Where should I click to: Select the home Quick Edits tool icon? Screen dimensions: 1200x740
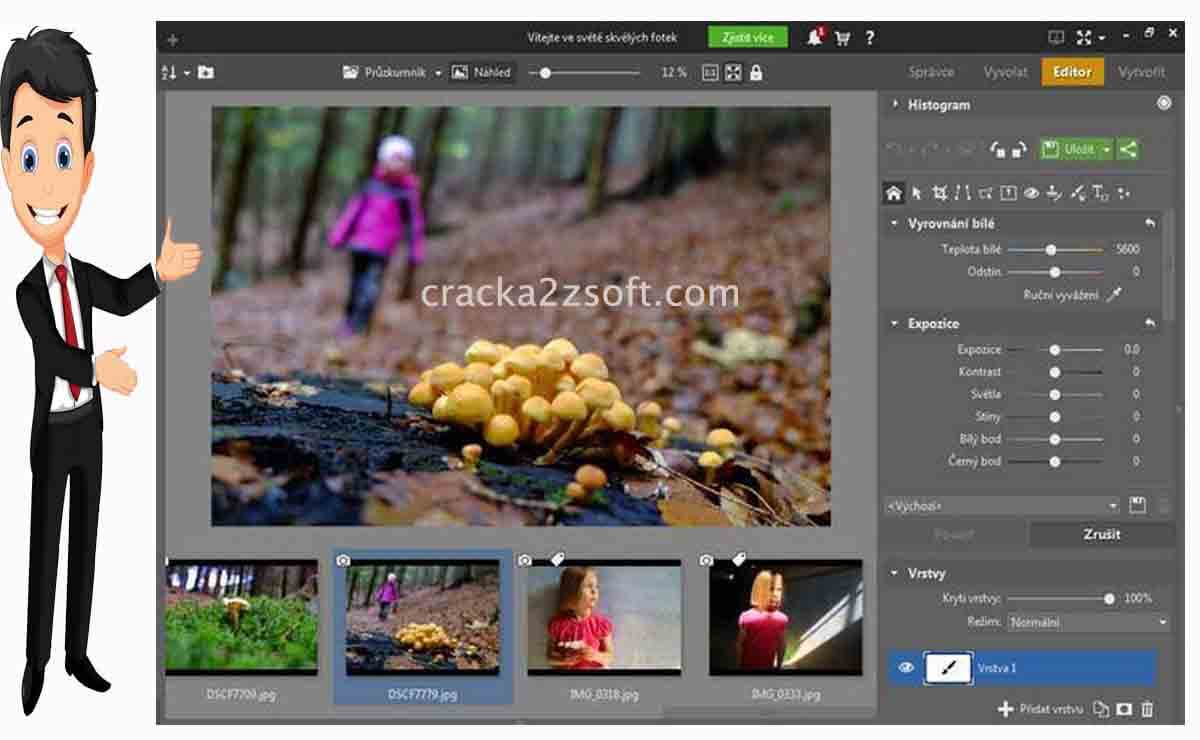pos(894,193)
